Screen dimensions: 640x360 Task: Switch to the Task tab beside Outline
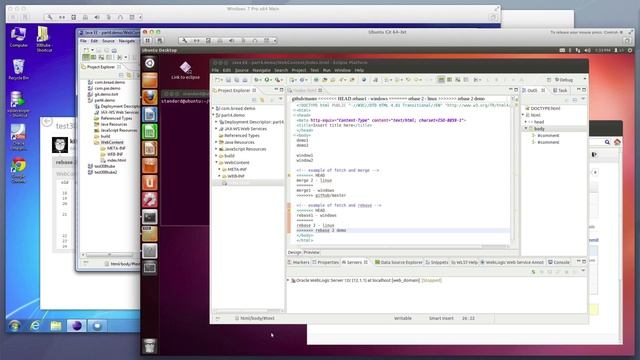560,90
